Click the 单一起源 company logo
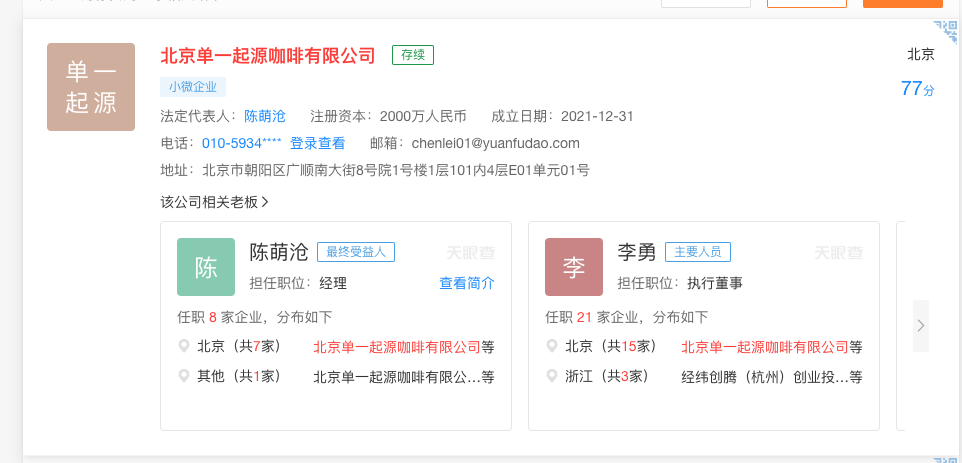The image size is (962, 463). tap(91, 87)
